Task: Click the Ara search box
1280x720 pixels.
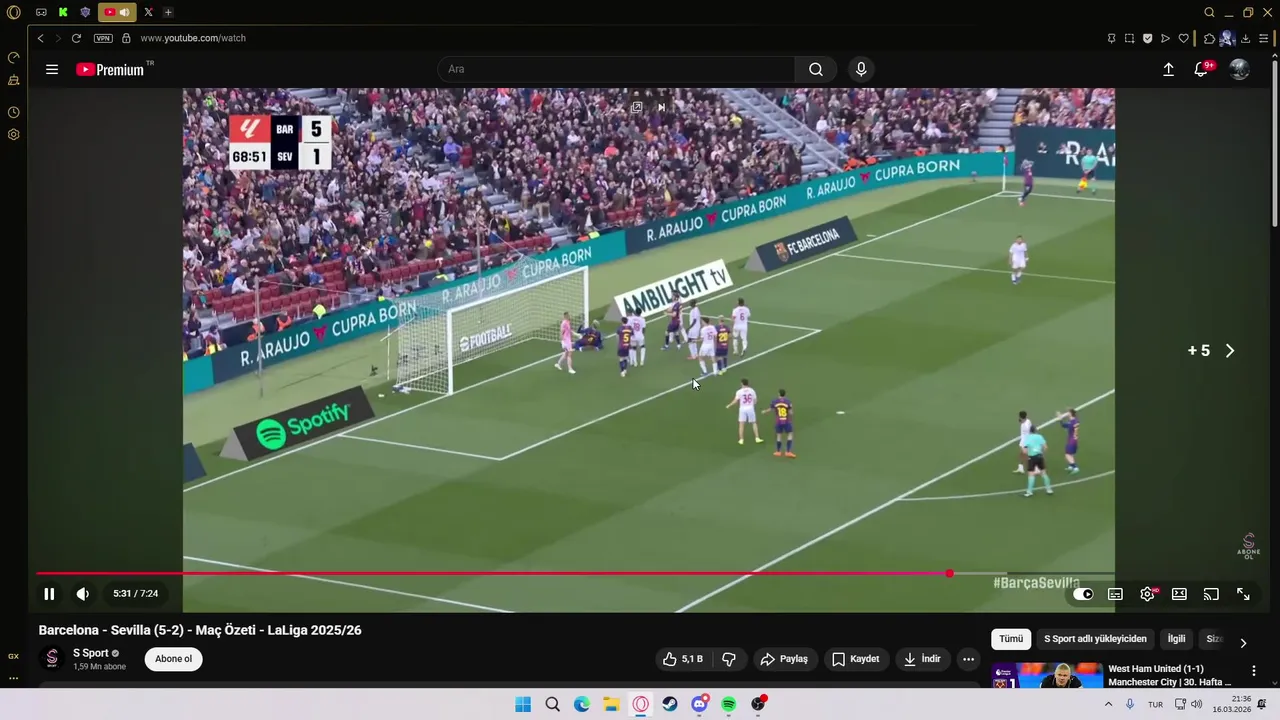Action: tap(616, 69)
